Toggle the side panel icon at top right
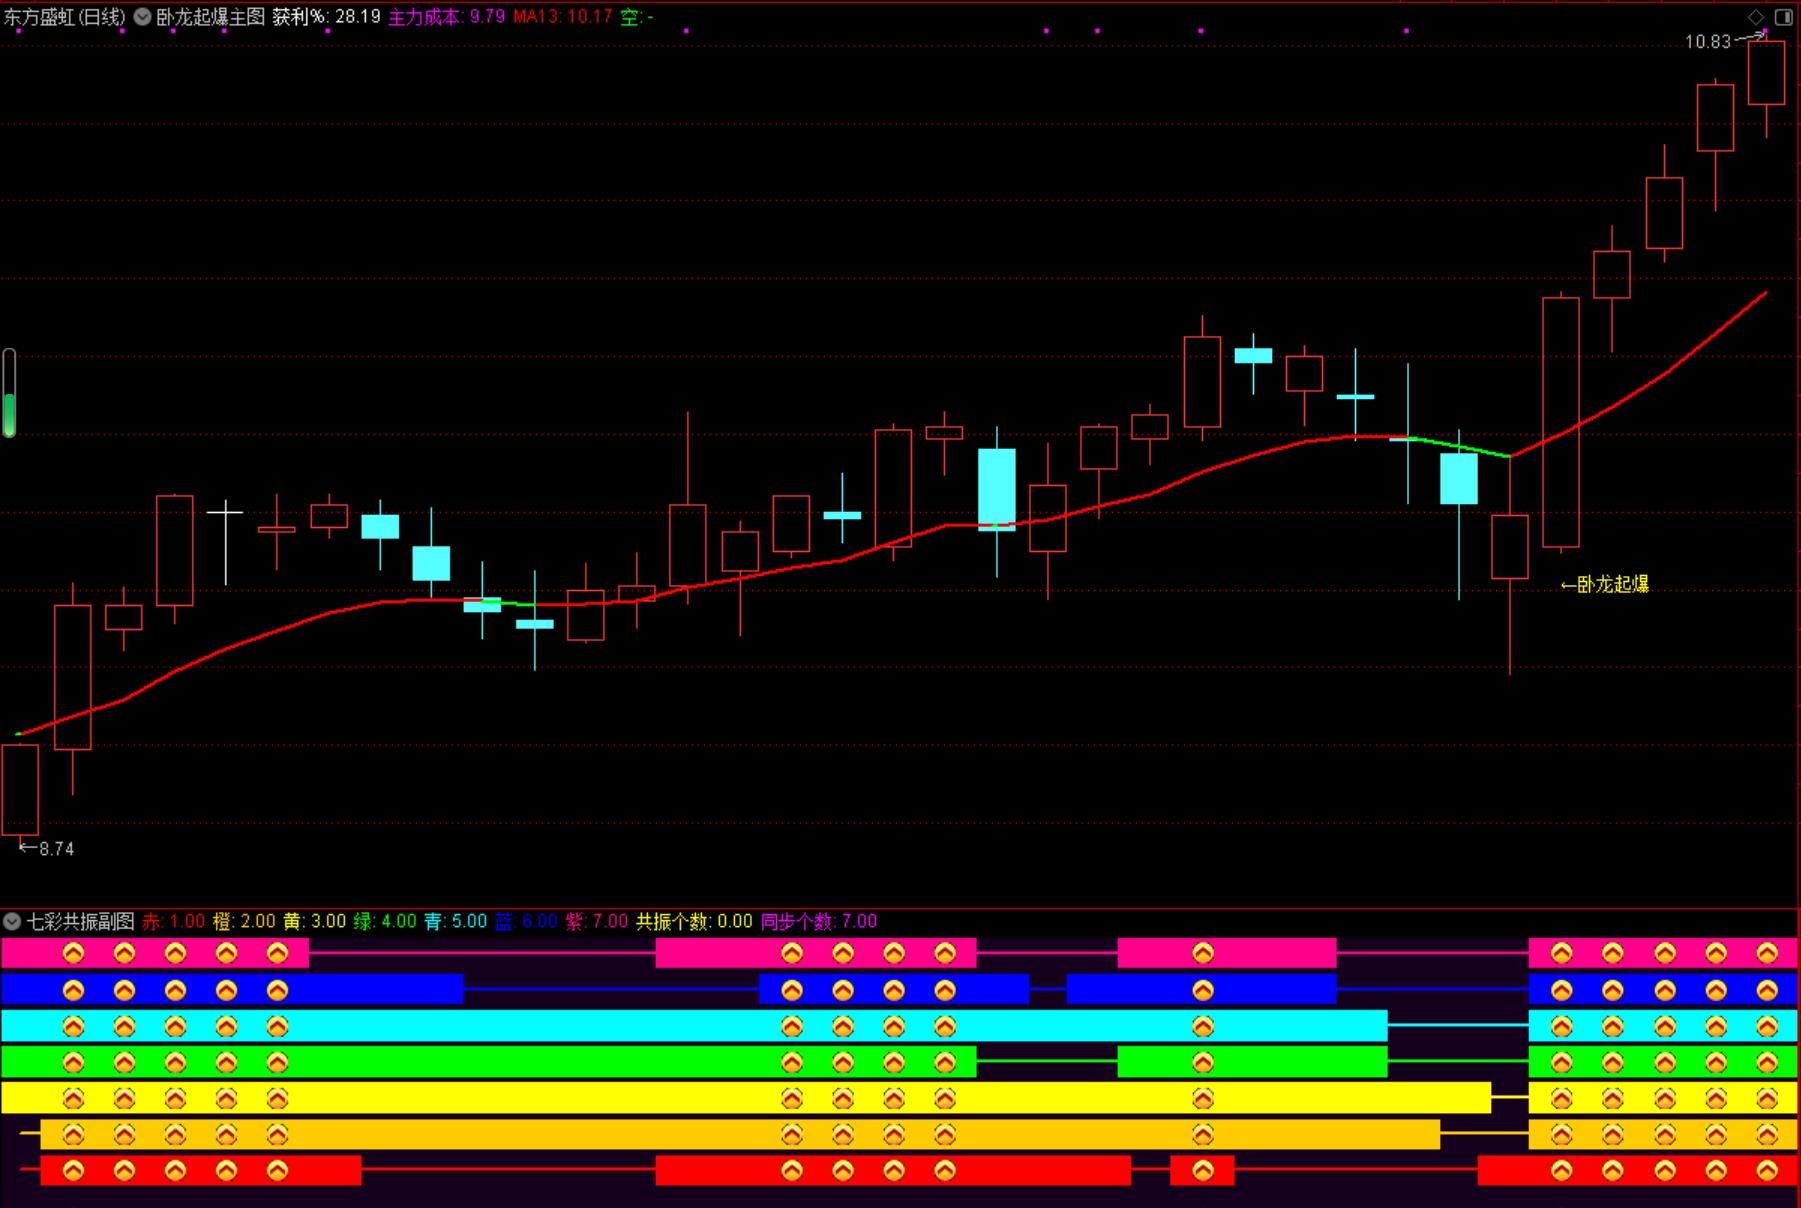Viewport: 1801px width, 1208px height. point(1783,17)
